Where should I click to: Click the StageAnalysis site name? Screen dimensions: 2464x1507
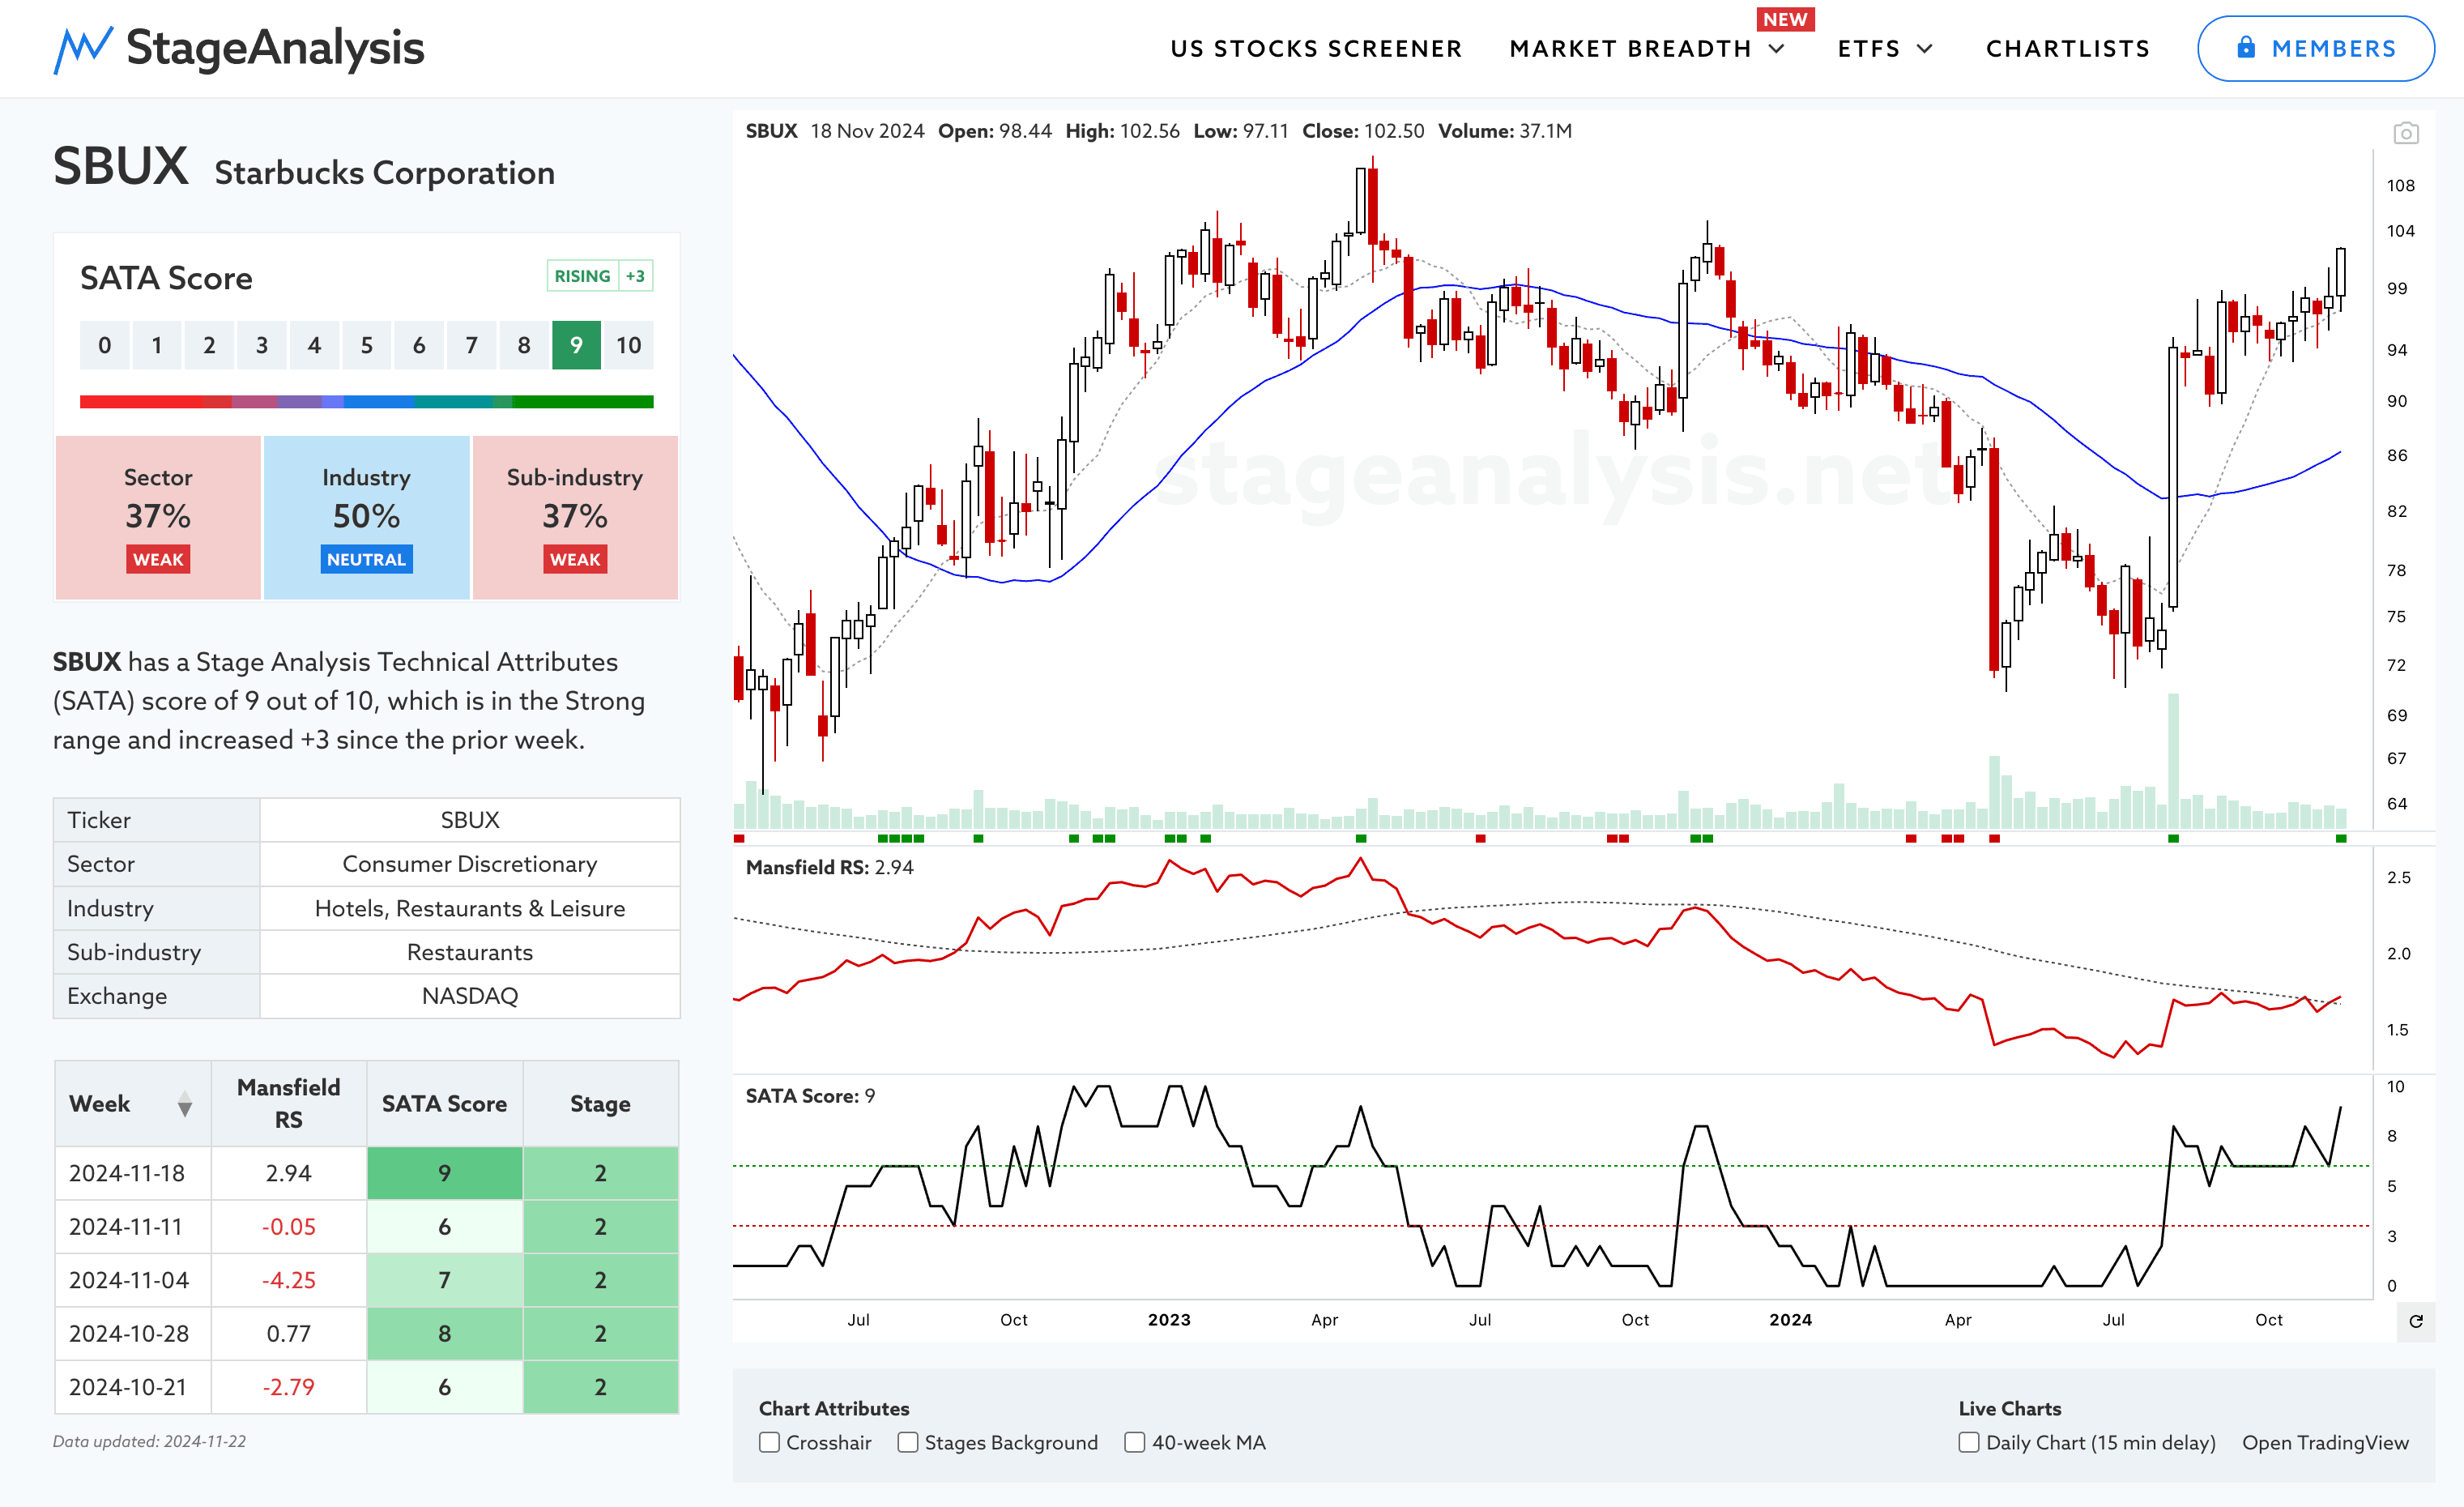click(275, 48)
